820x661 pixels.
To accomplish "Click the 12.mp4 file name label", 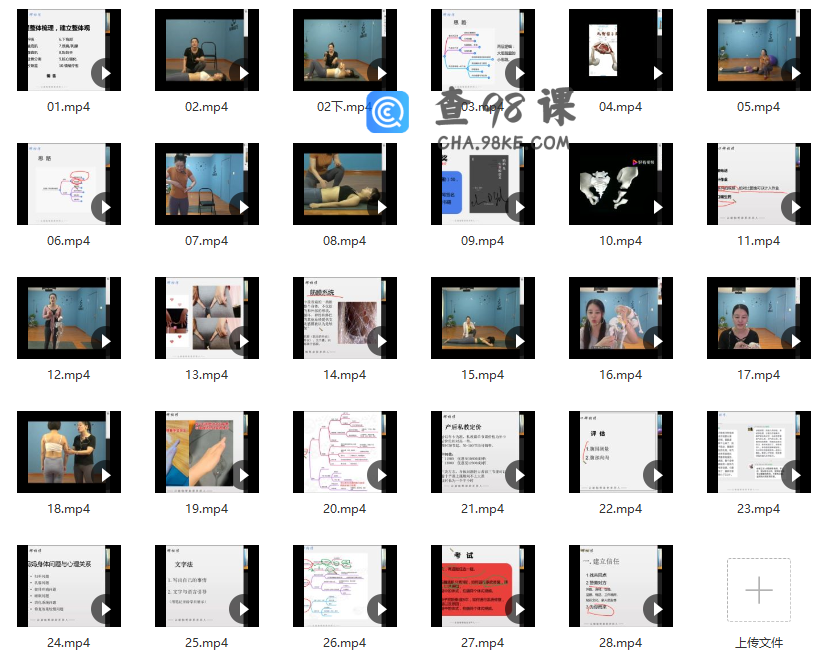I will (x=69, y=375).
